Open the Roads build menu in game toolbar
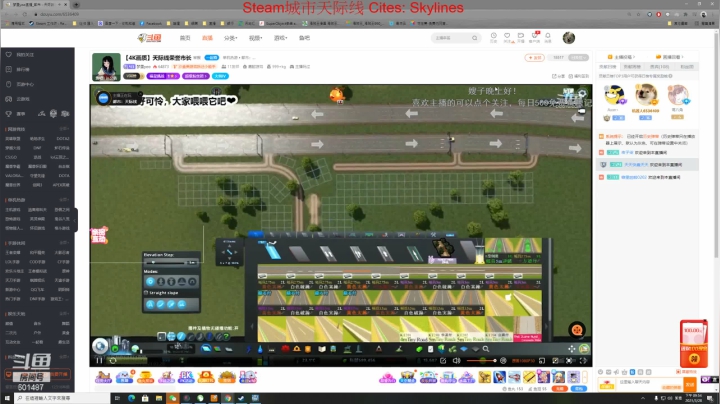 tap(206, 349)
